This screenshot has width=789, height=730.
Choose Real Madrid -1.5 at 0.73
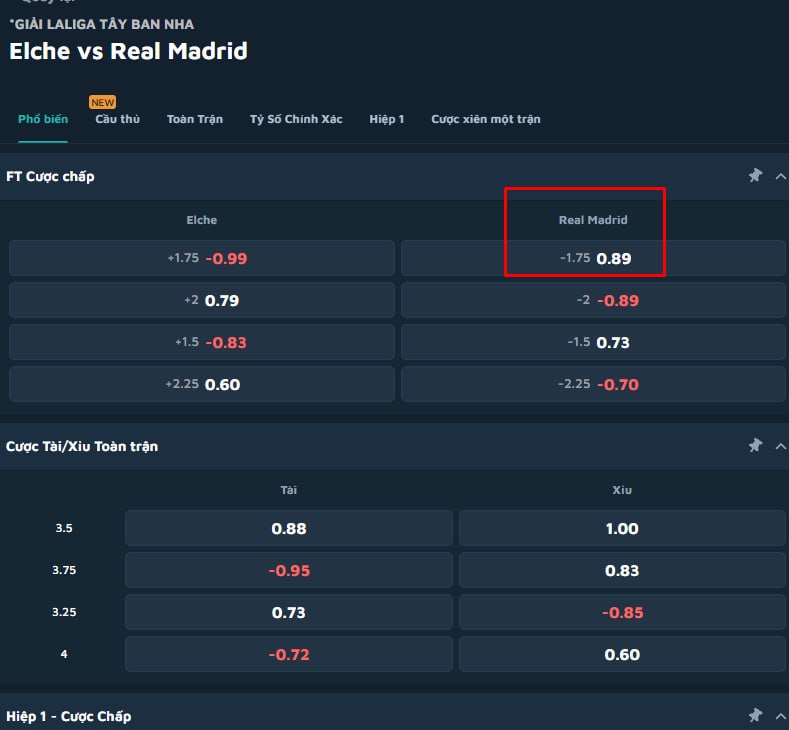[593, 342]
